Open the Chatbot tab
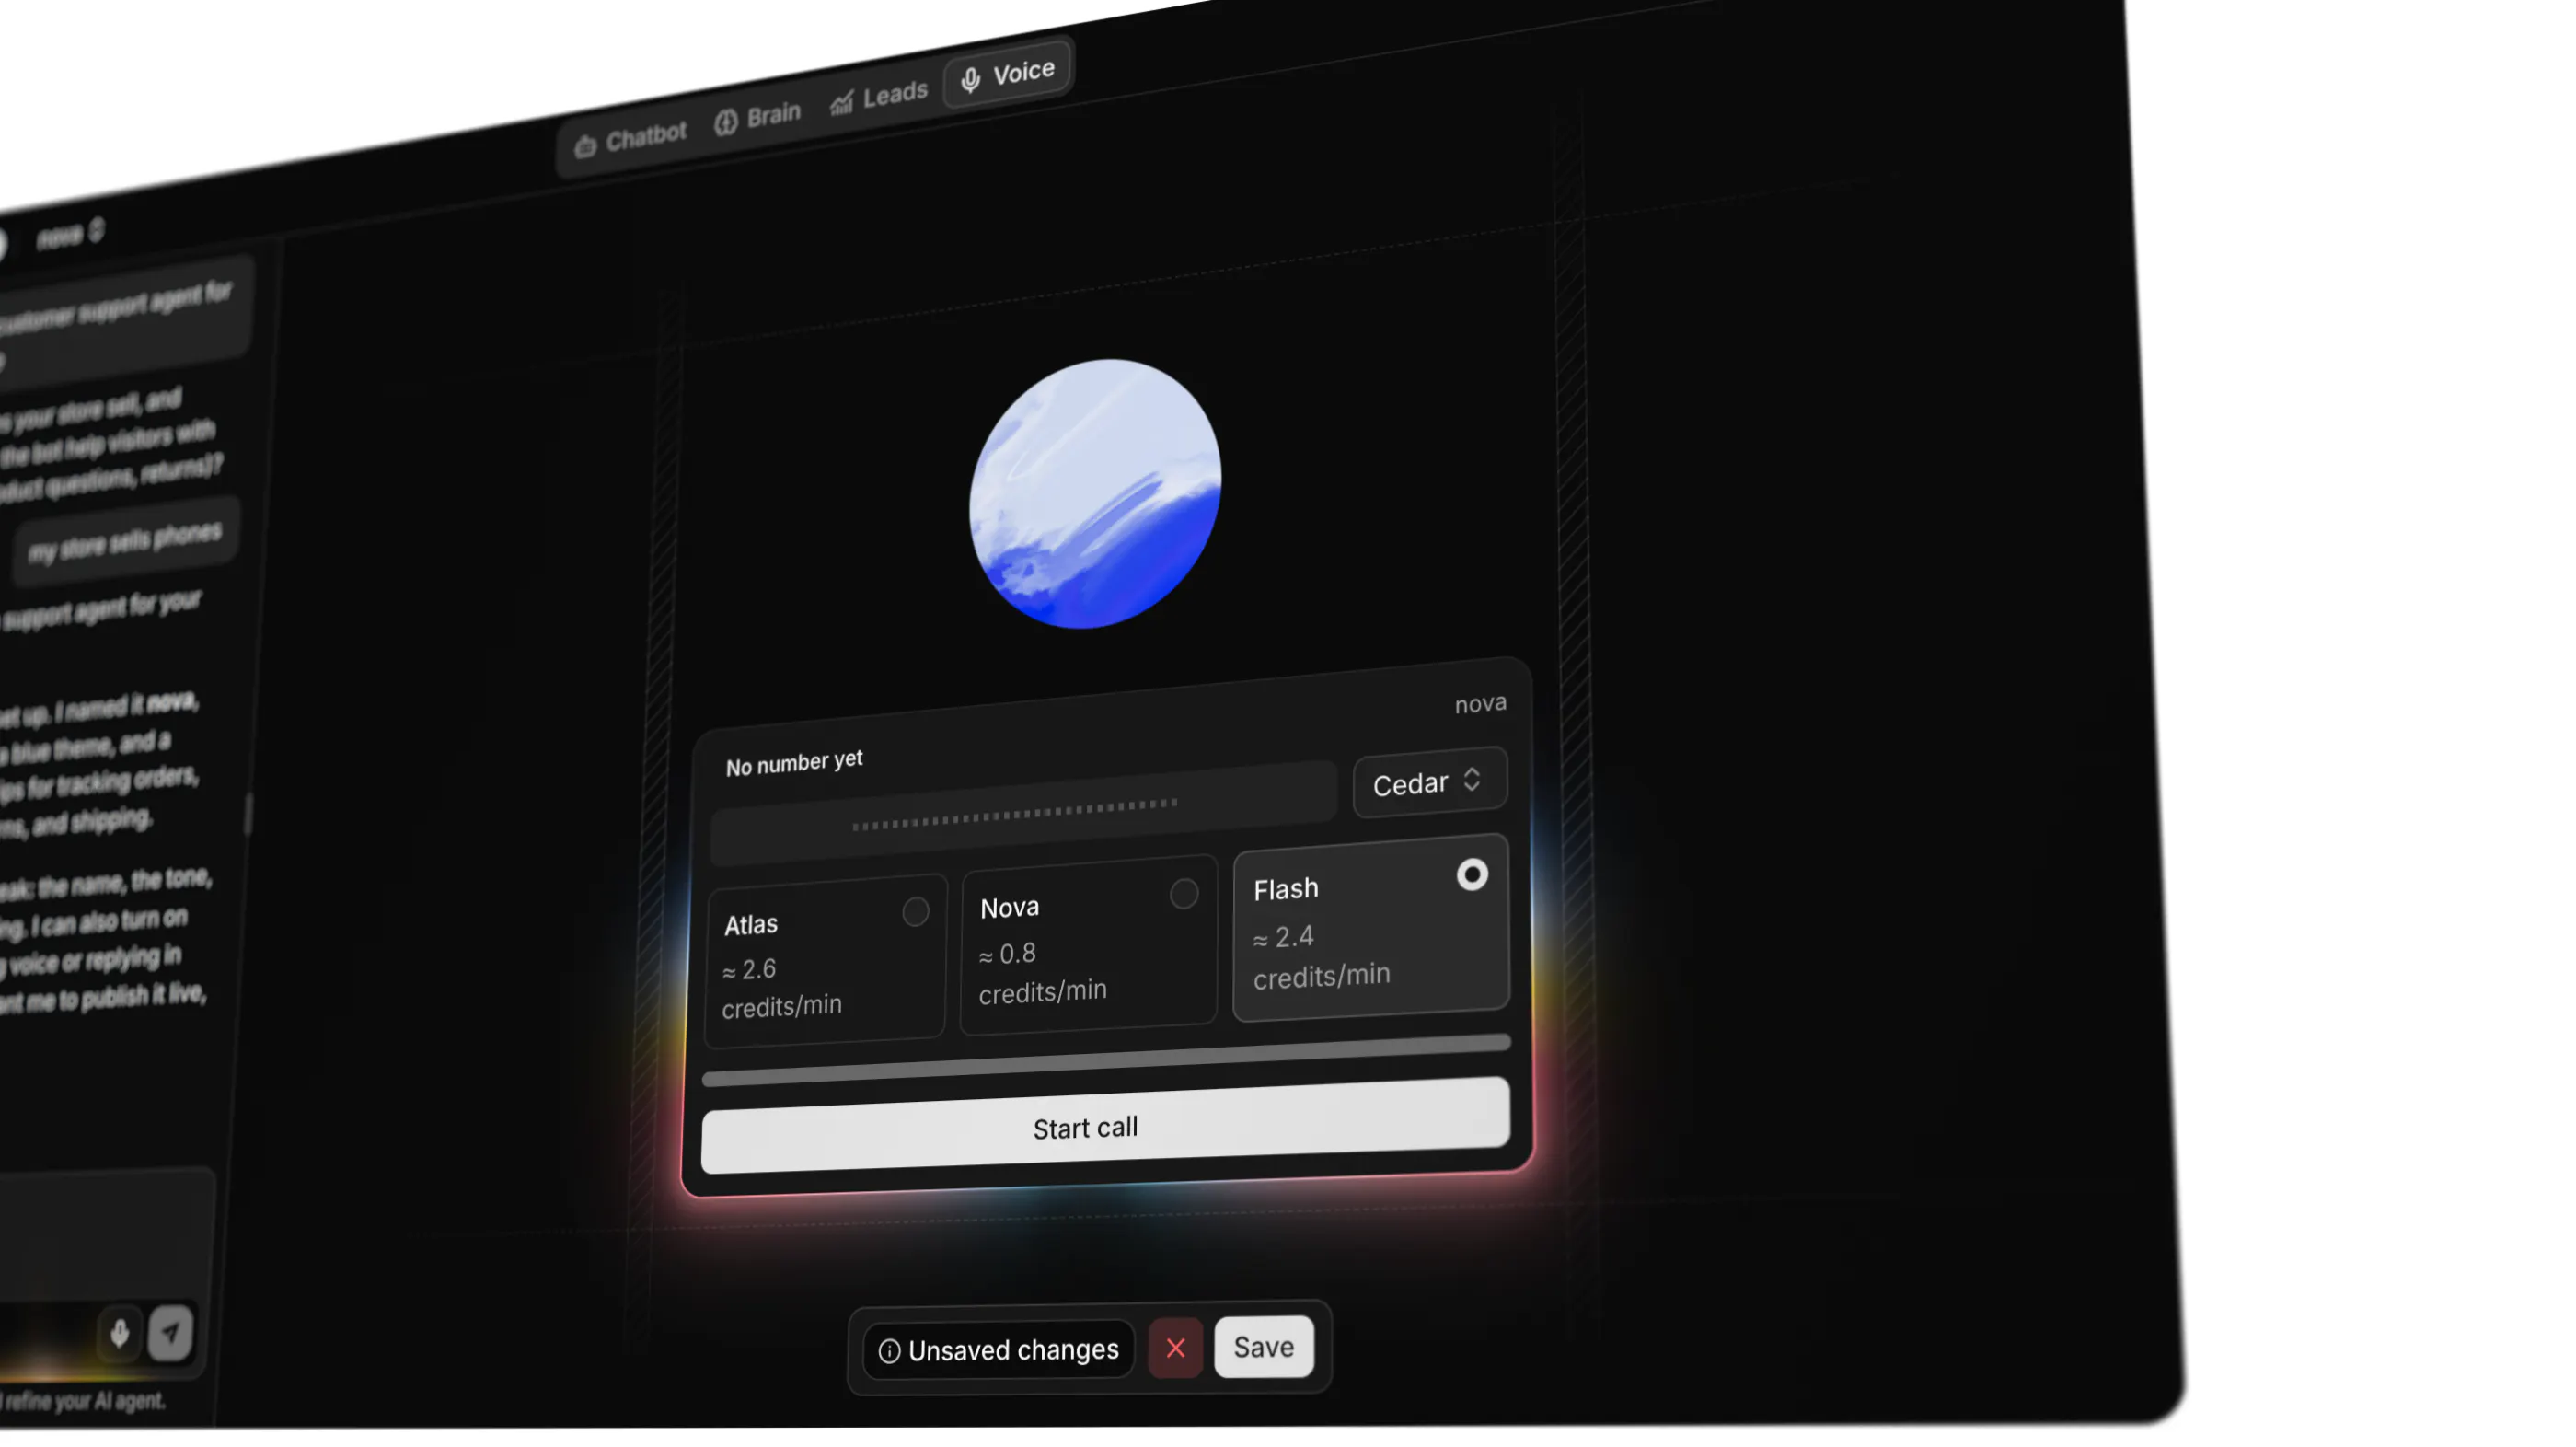Image resolution: width=2576 pixels, height=1447 pixels. point(632,139)
